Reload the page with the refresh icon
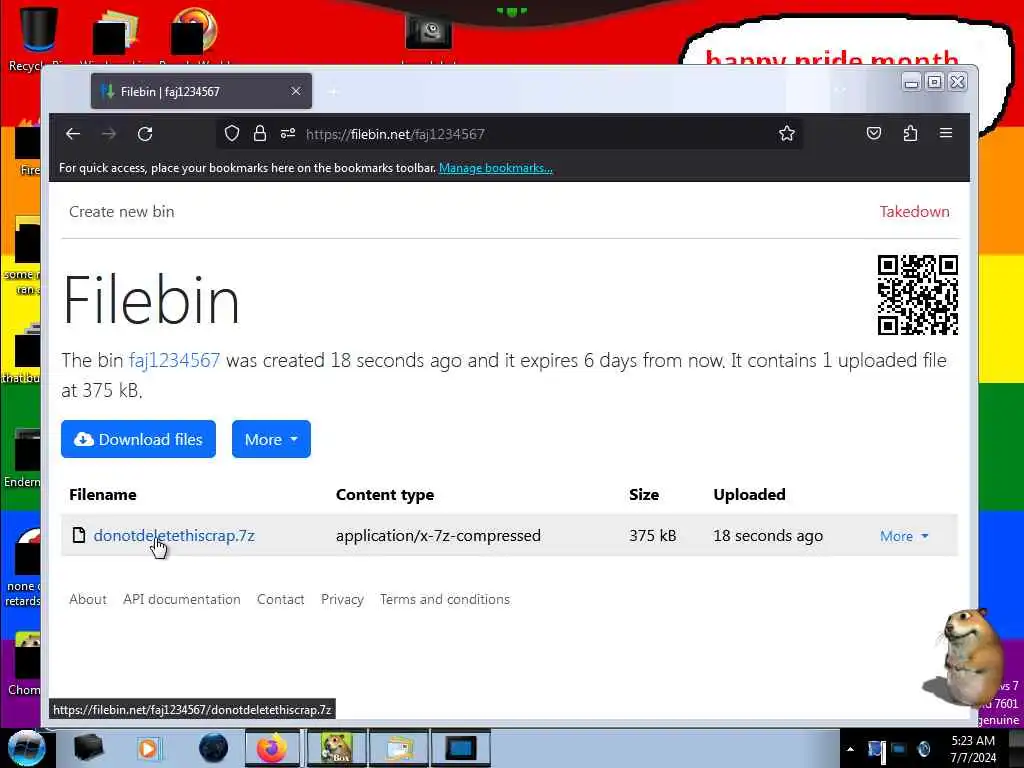The width and height of the screenshot is (1024, 768). click(x=145, y=134)
